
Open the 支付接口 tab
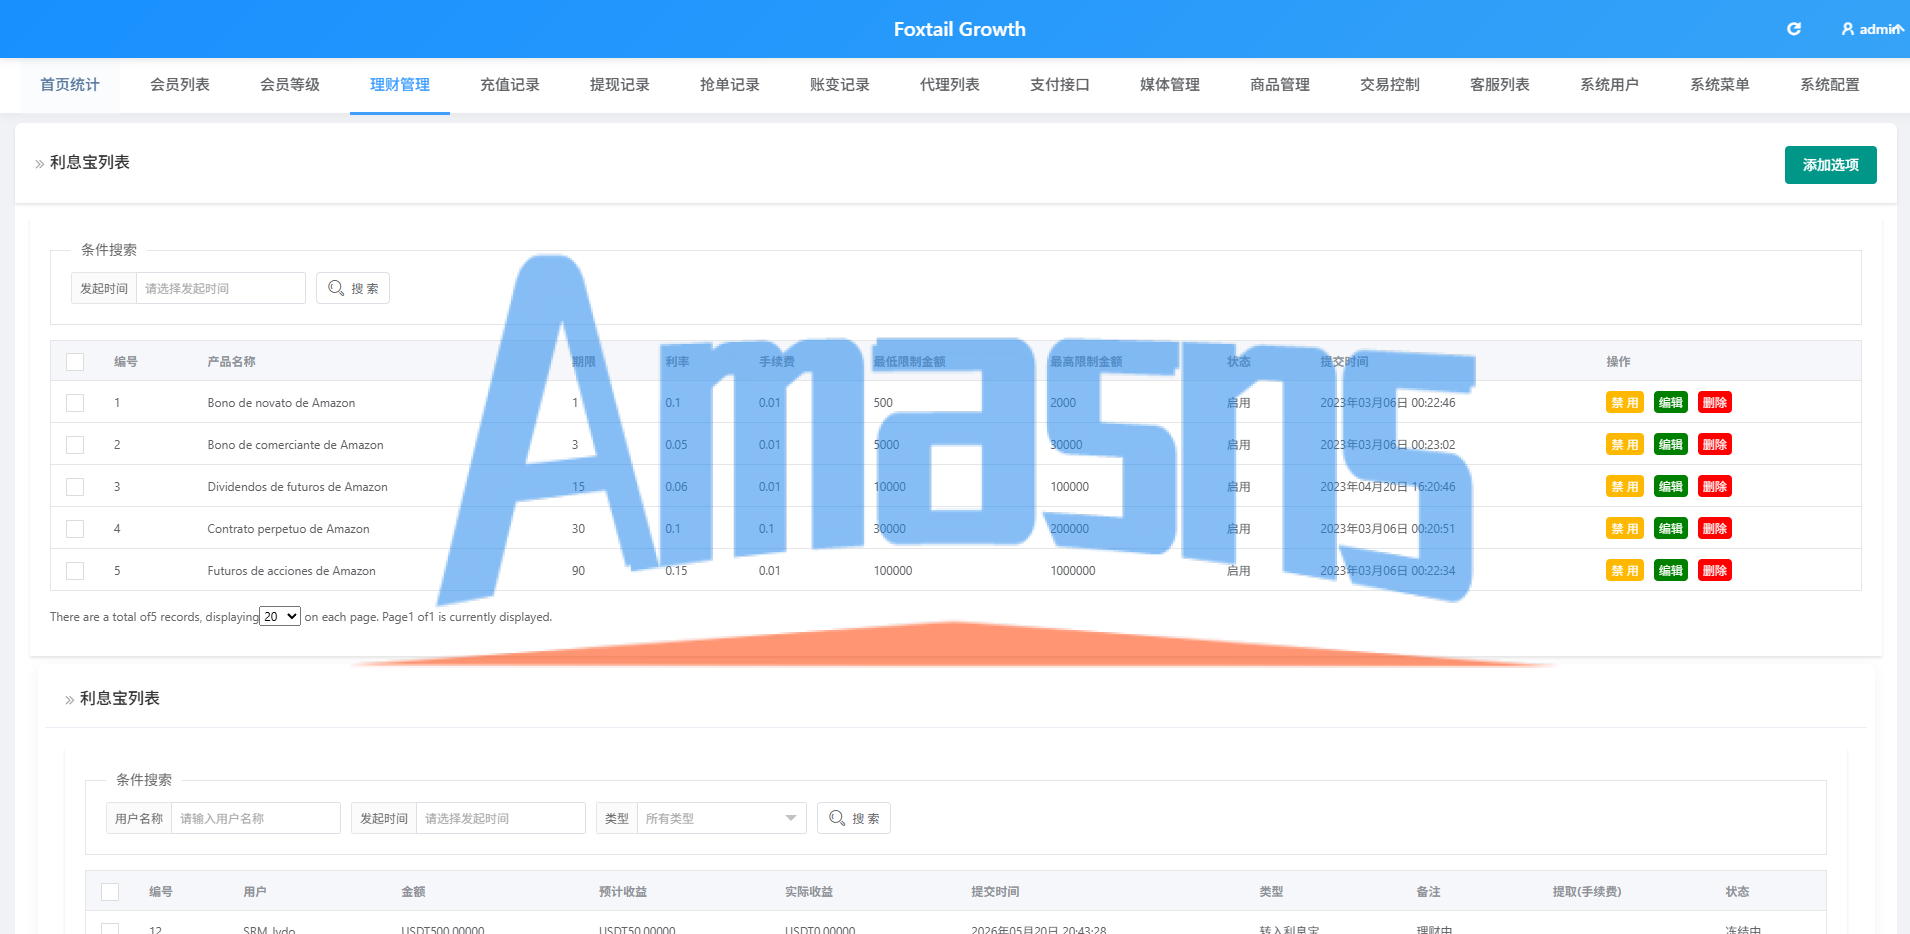tap(1060, 85)
